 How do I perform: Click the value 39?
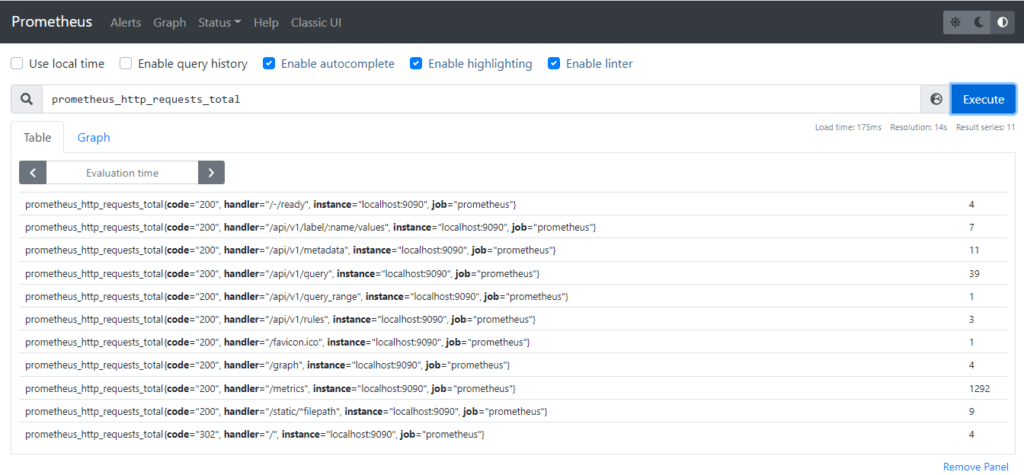pyautogui.click(x=974, y=273)
